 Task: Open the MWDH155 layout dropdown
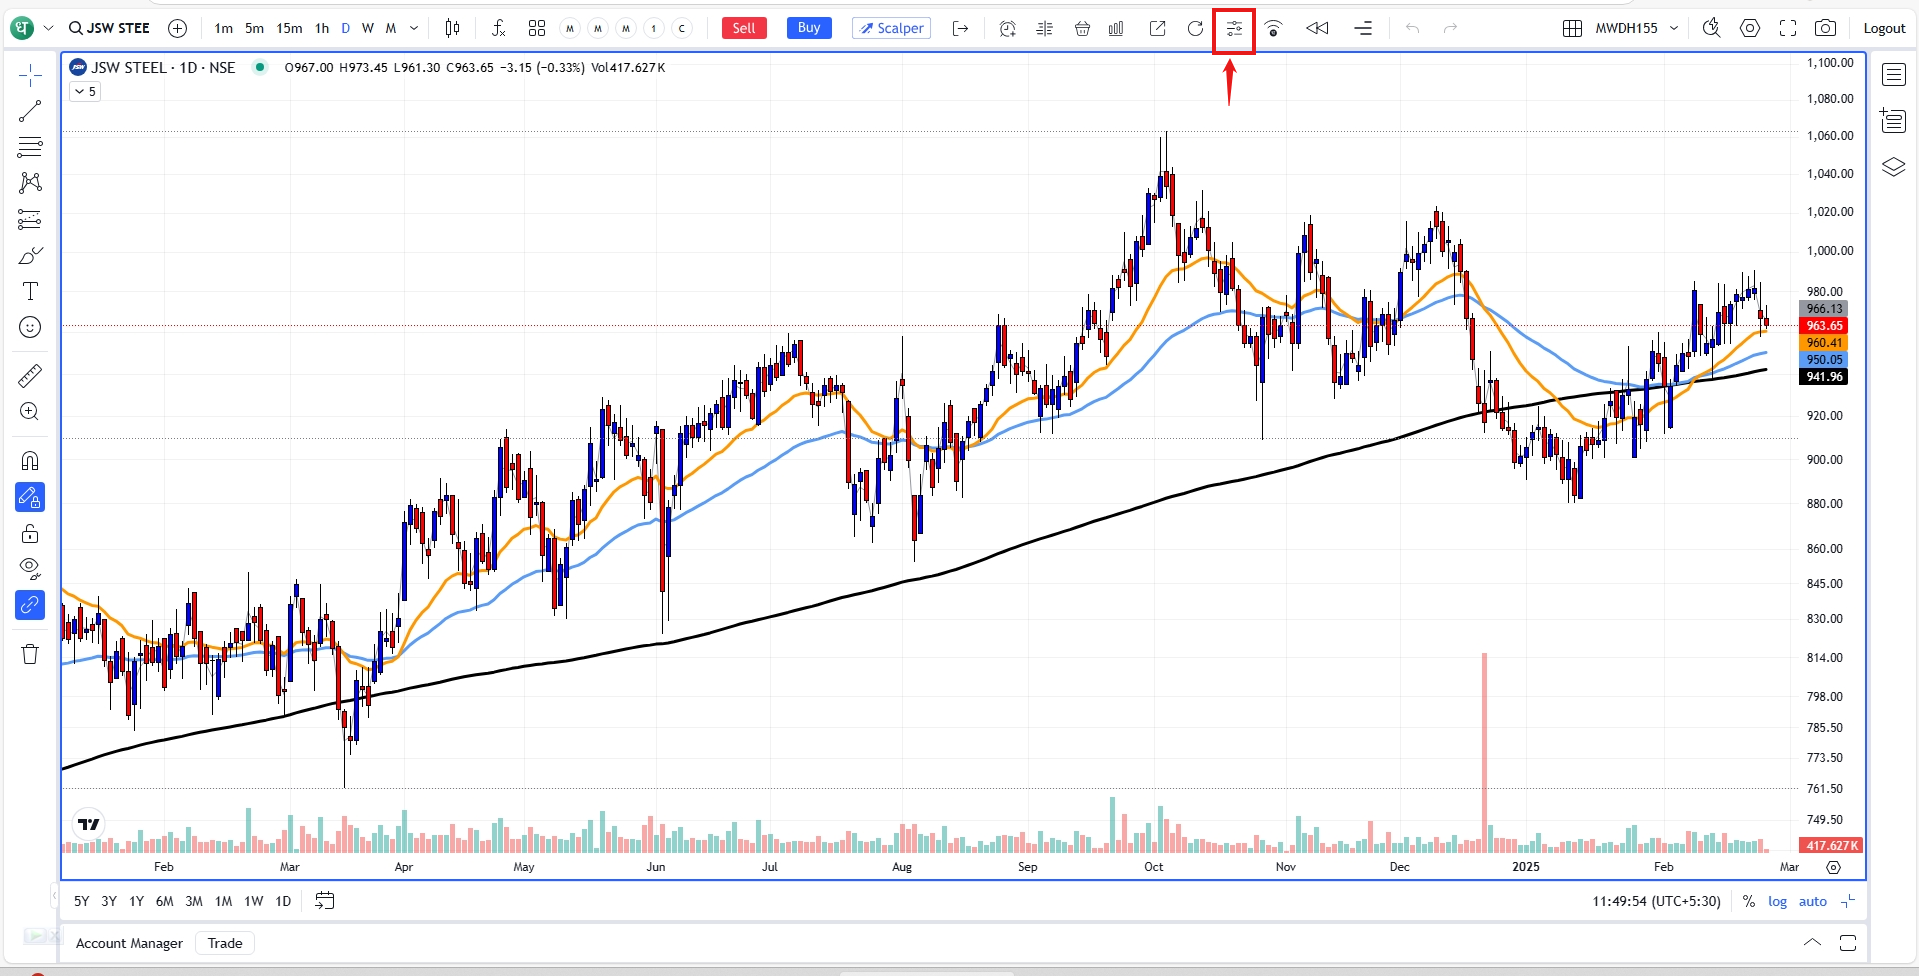click(x=1636, y=28)
